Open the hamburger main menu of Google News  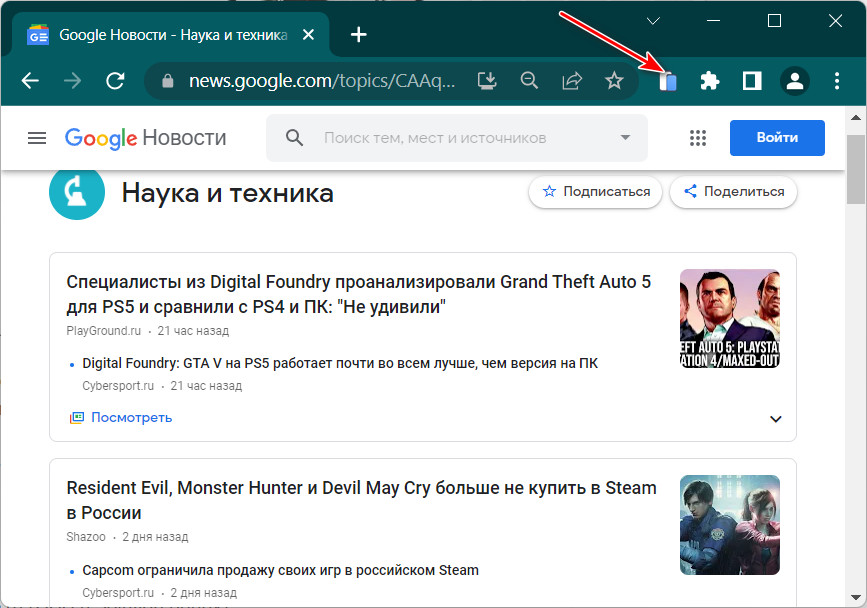click(37, 138)
